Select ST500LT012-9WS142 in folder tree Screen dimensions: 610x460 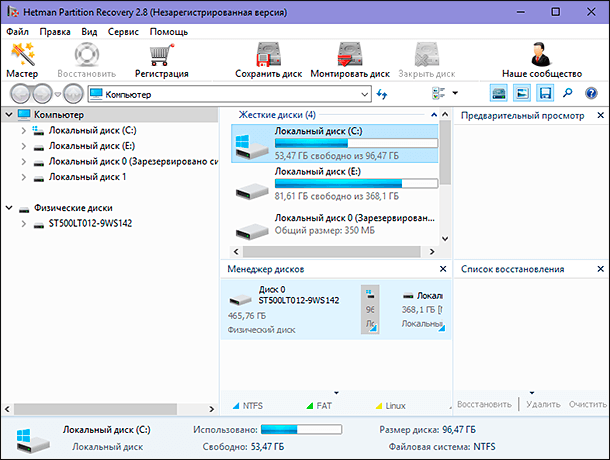[x=90, y=224]
